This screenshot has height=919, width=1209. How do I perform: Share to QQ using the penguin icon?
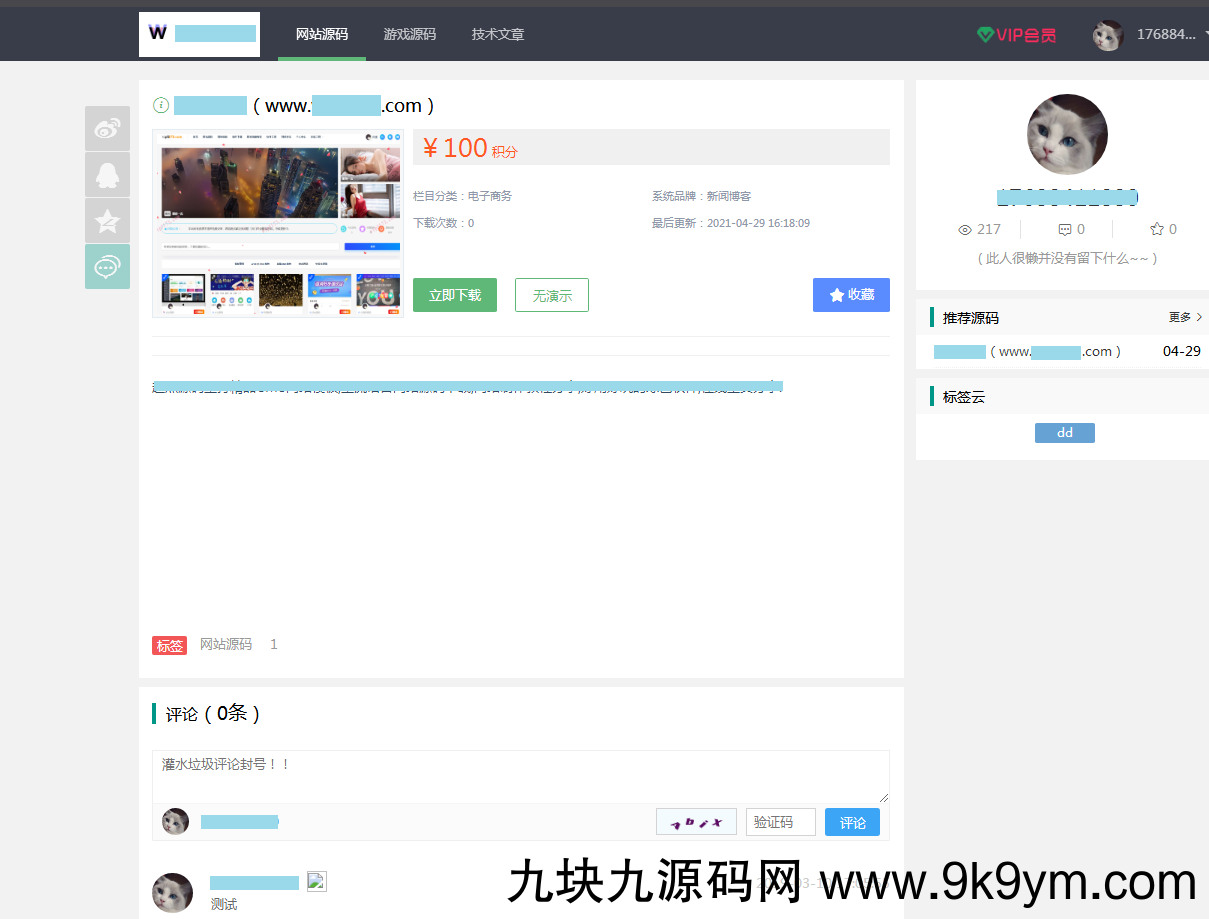point(107,174)
